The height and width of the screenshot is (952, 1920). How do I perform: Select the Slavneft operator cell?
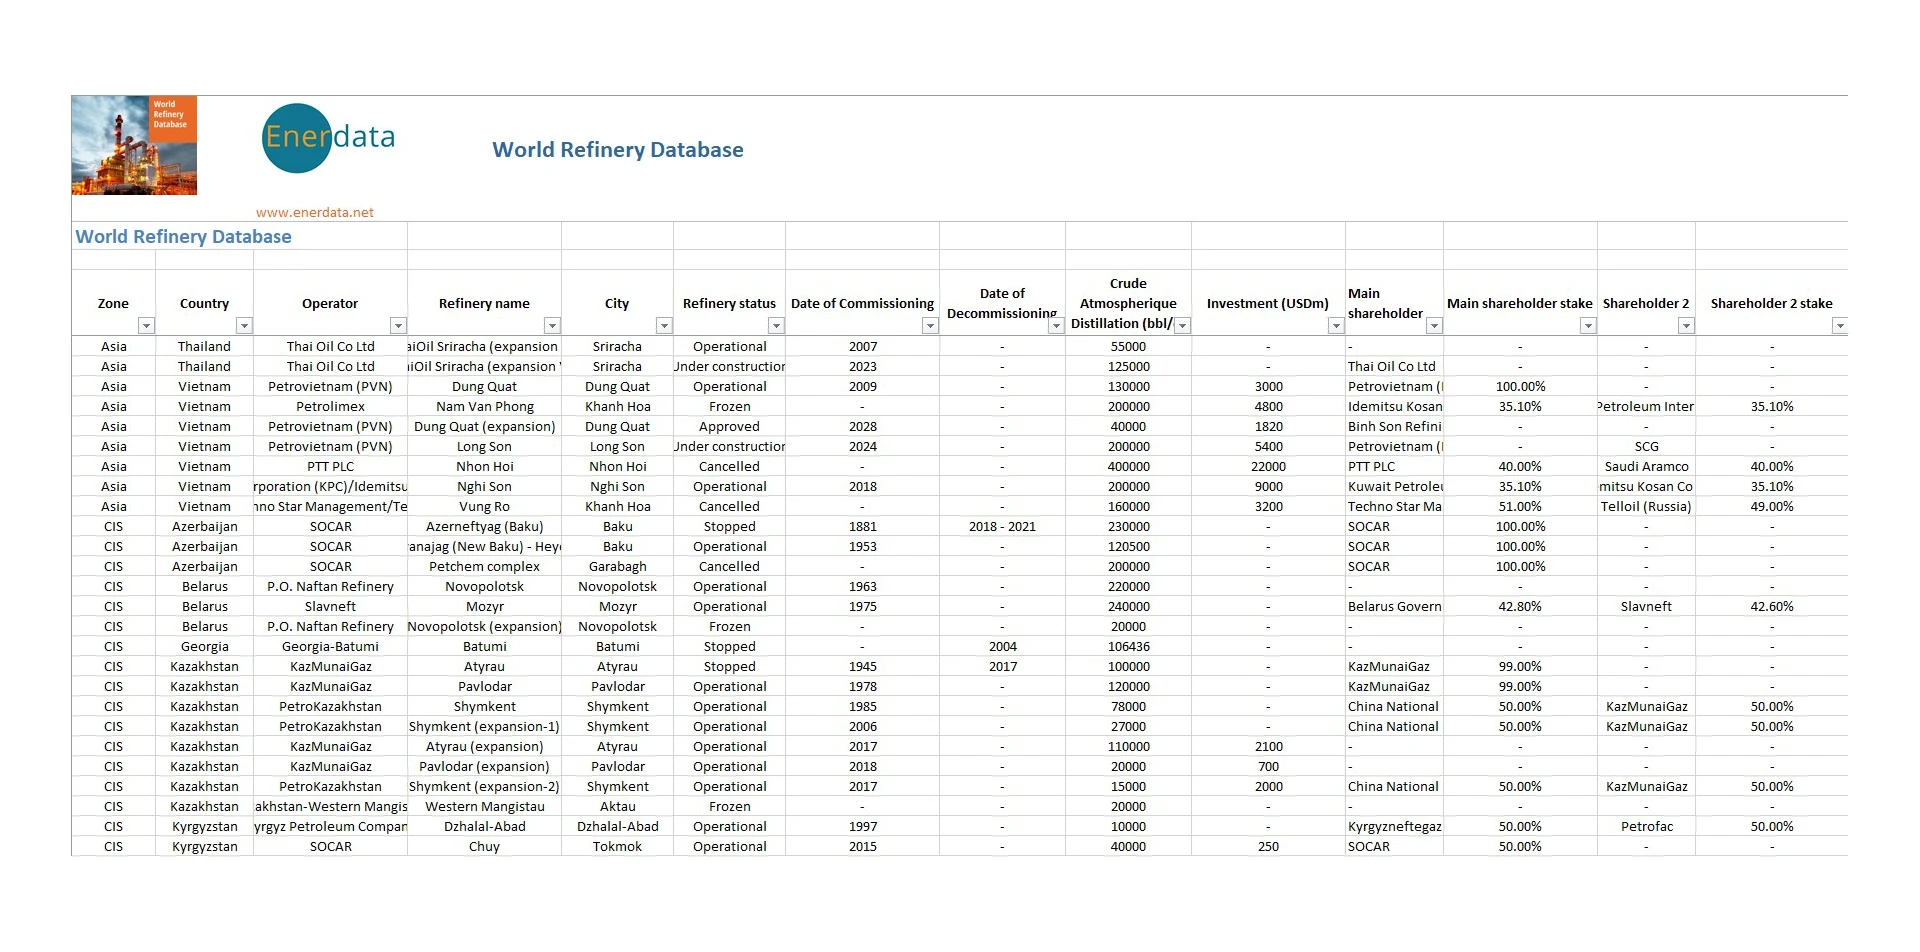pyautogui.click(x=330, y=606)
